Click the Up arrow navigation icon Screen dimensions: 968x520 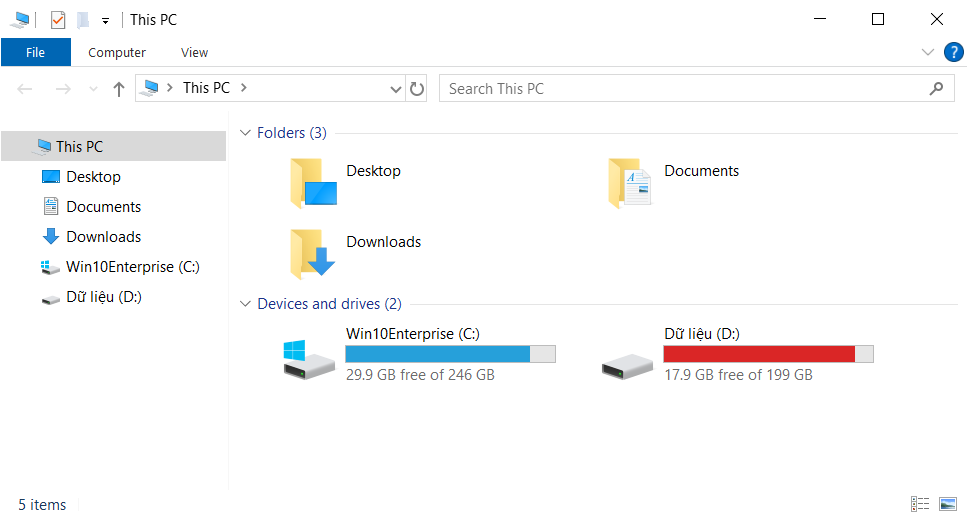pyautogui.click(x=119, y=89)
